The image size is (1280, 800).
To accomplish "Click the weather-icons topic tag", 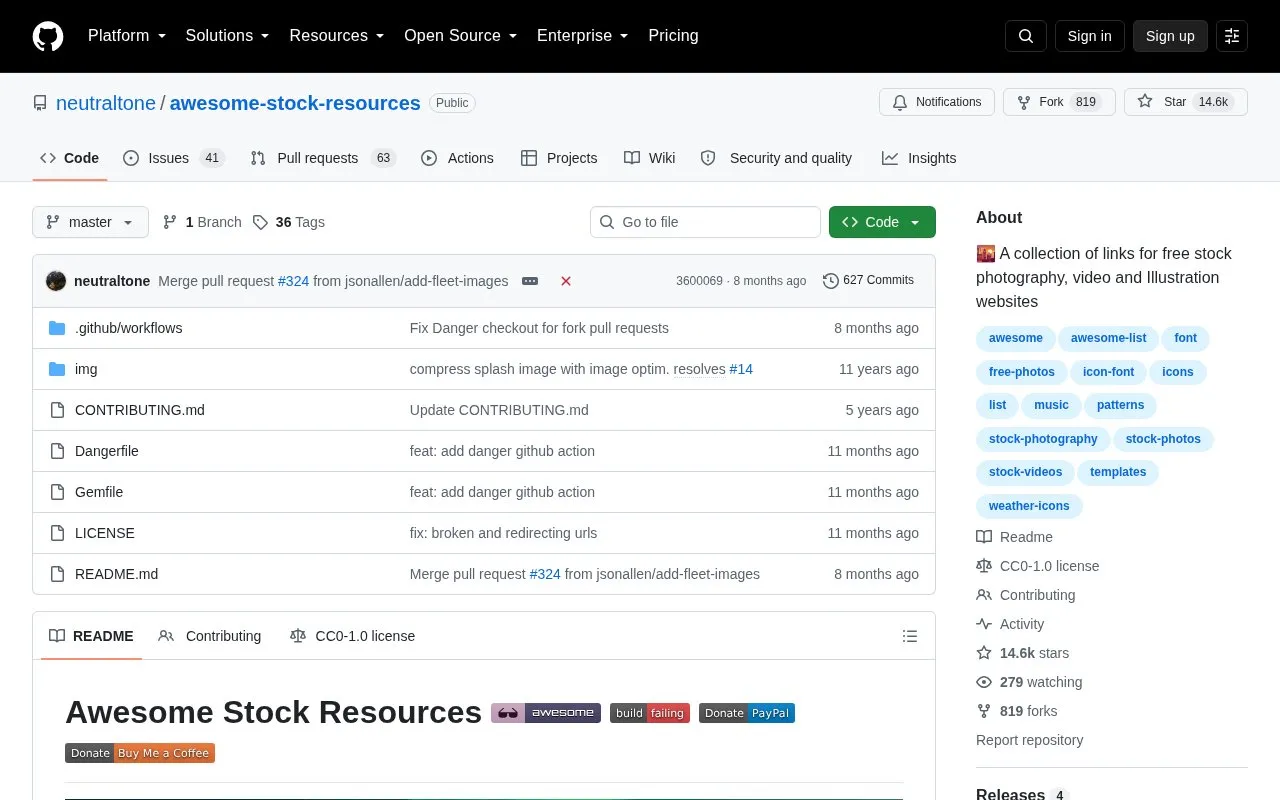I will (x=1029, y=506).
